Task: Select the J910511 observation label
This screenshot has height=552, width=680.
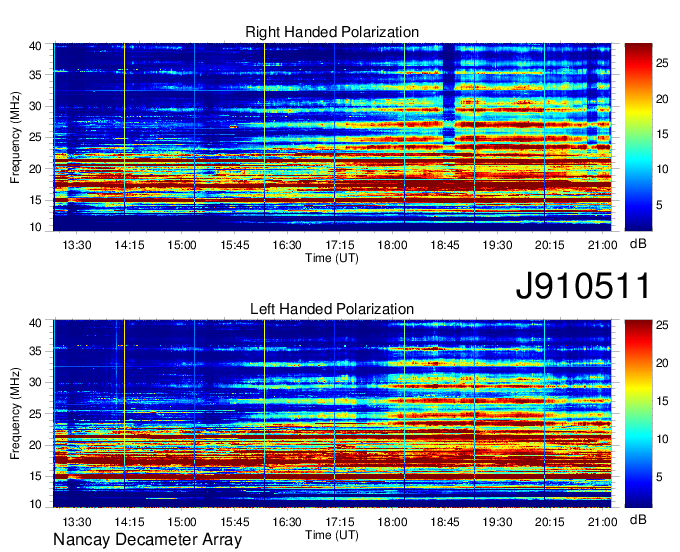Action: click(x=583, y=286)
